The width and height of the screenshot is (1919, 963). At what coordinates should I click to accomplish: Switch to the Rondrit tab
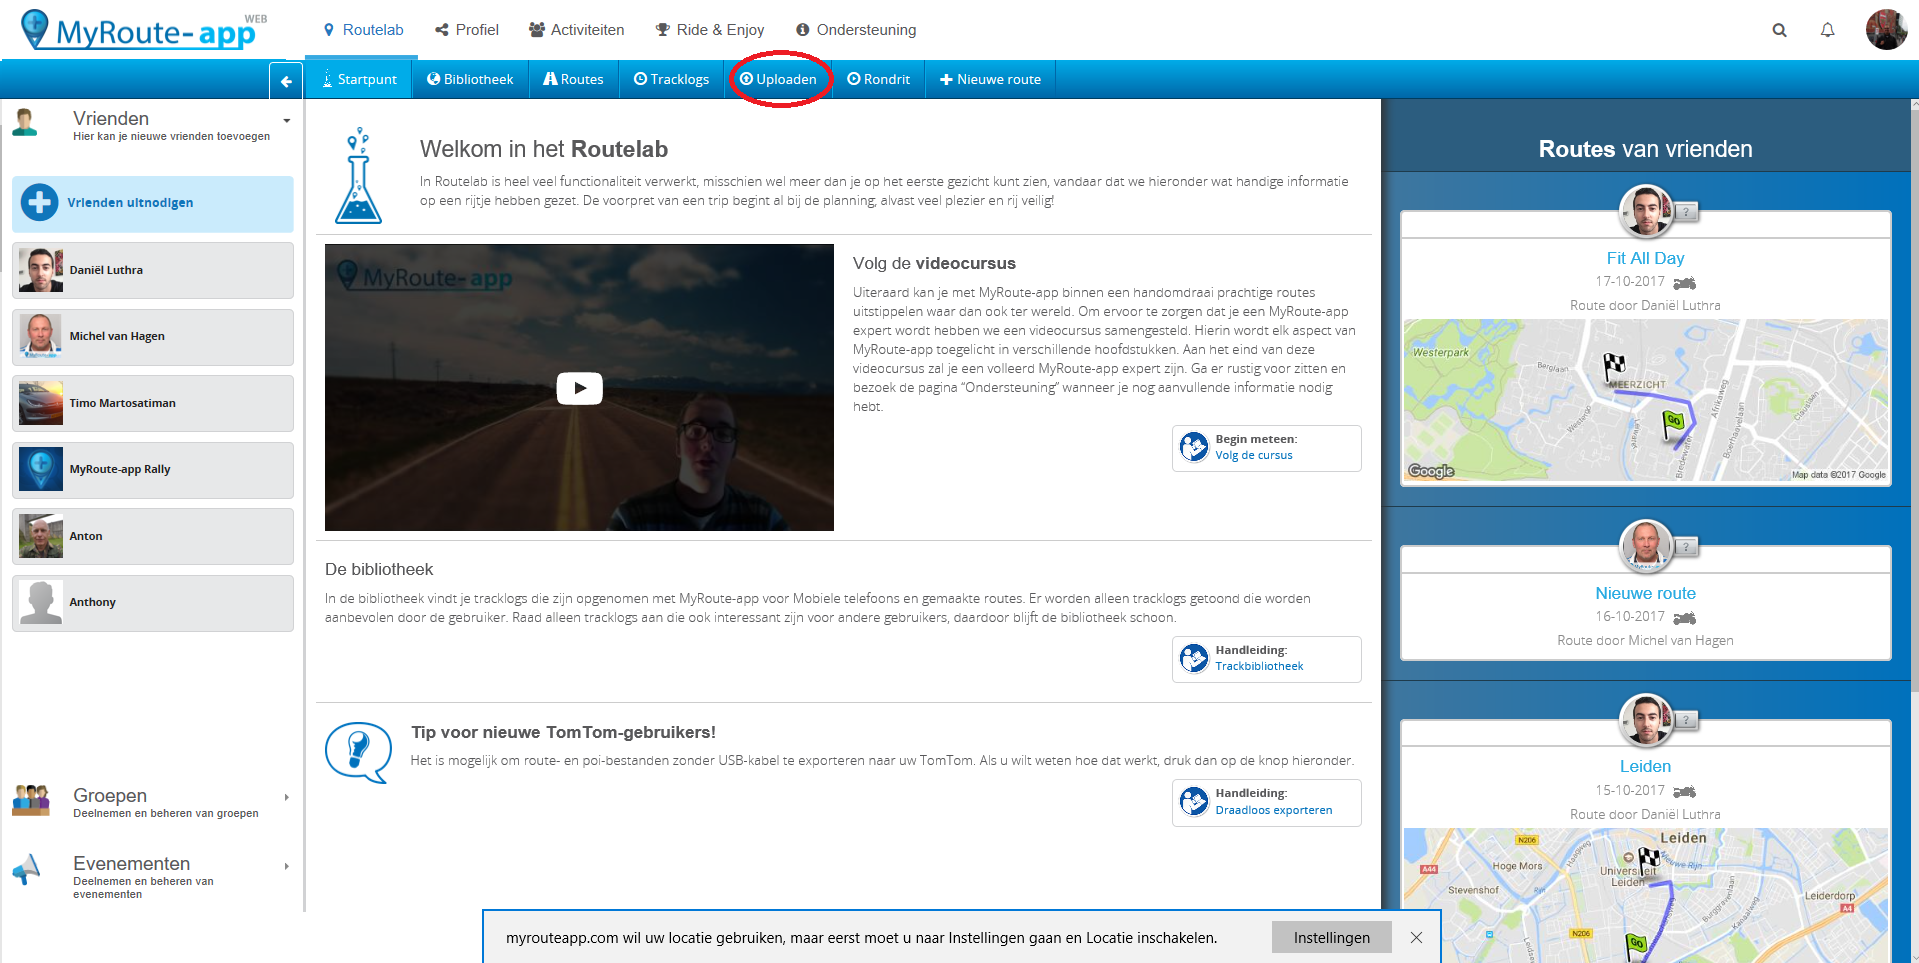[x=878, y=79]
